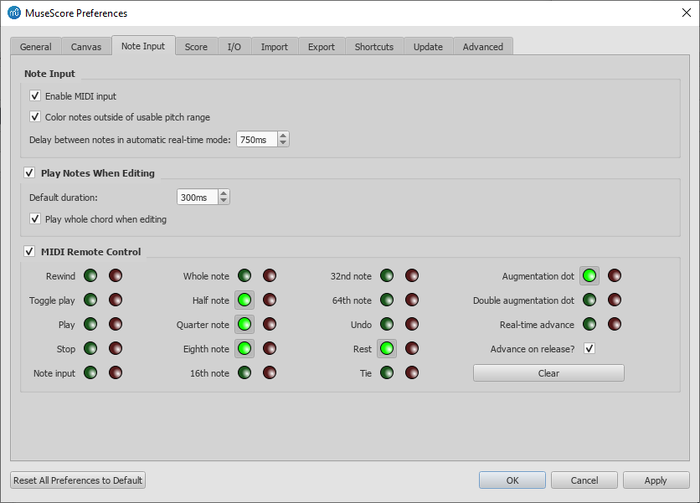Toggle the MIDI Remote Control group checkbox
Screen dimensions: 700x503
point(29,252)
